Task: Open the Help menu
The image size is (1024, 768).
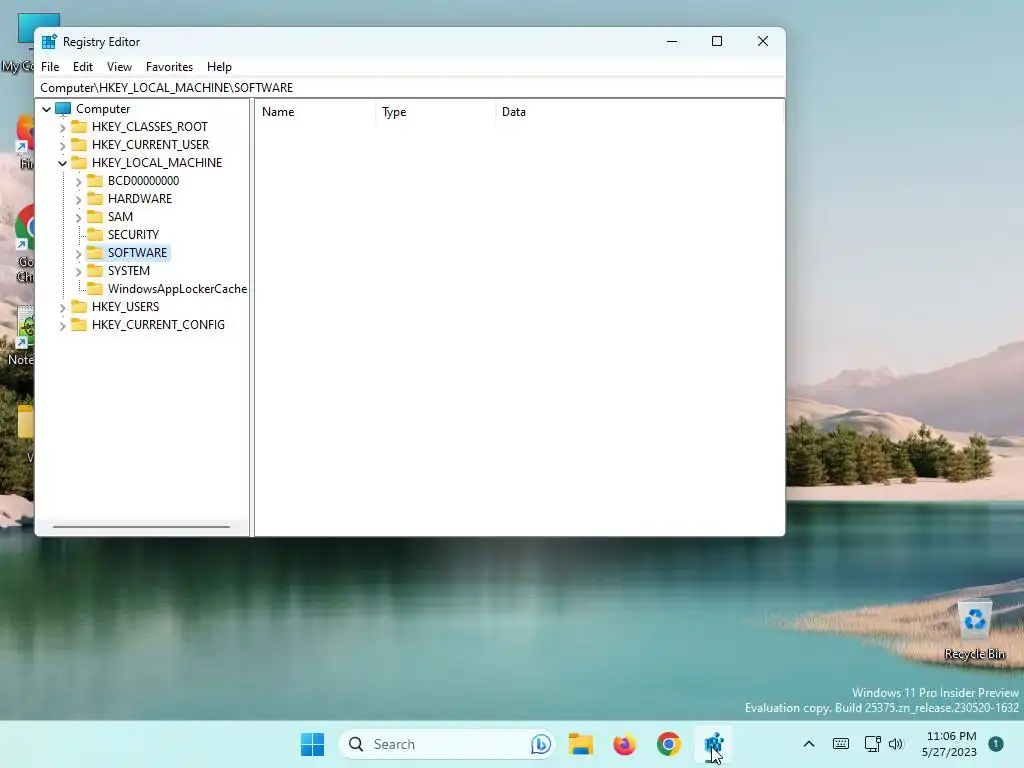Action: click(x=219, y=67)
